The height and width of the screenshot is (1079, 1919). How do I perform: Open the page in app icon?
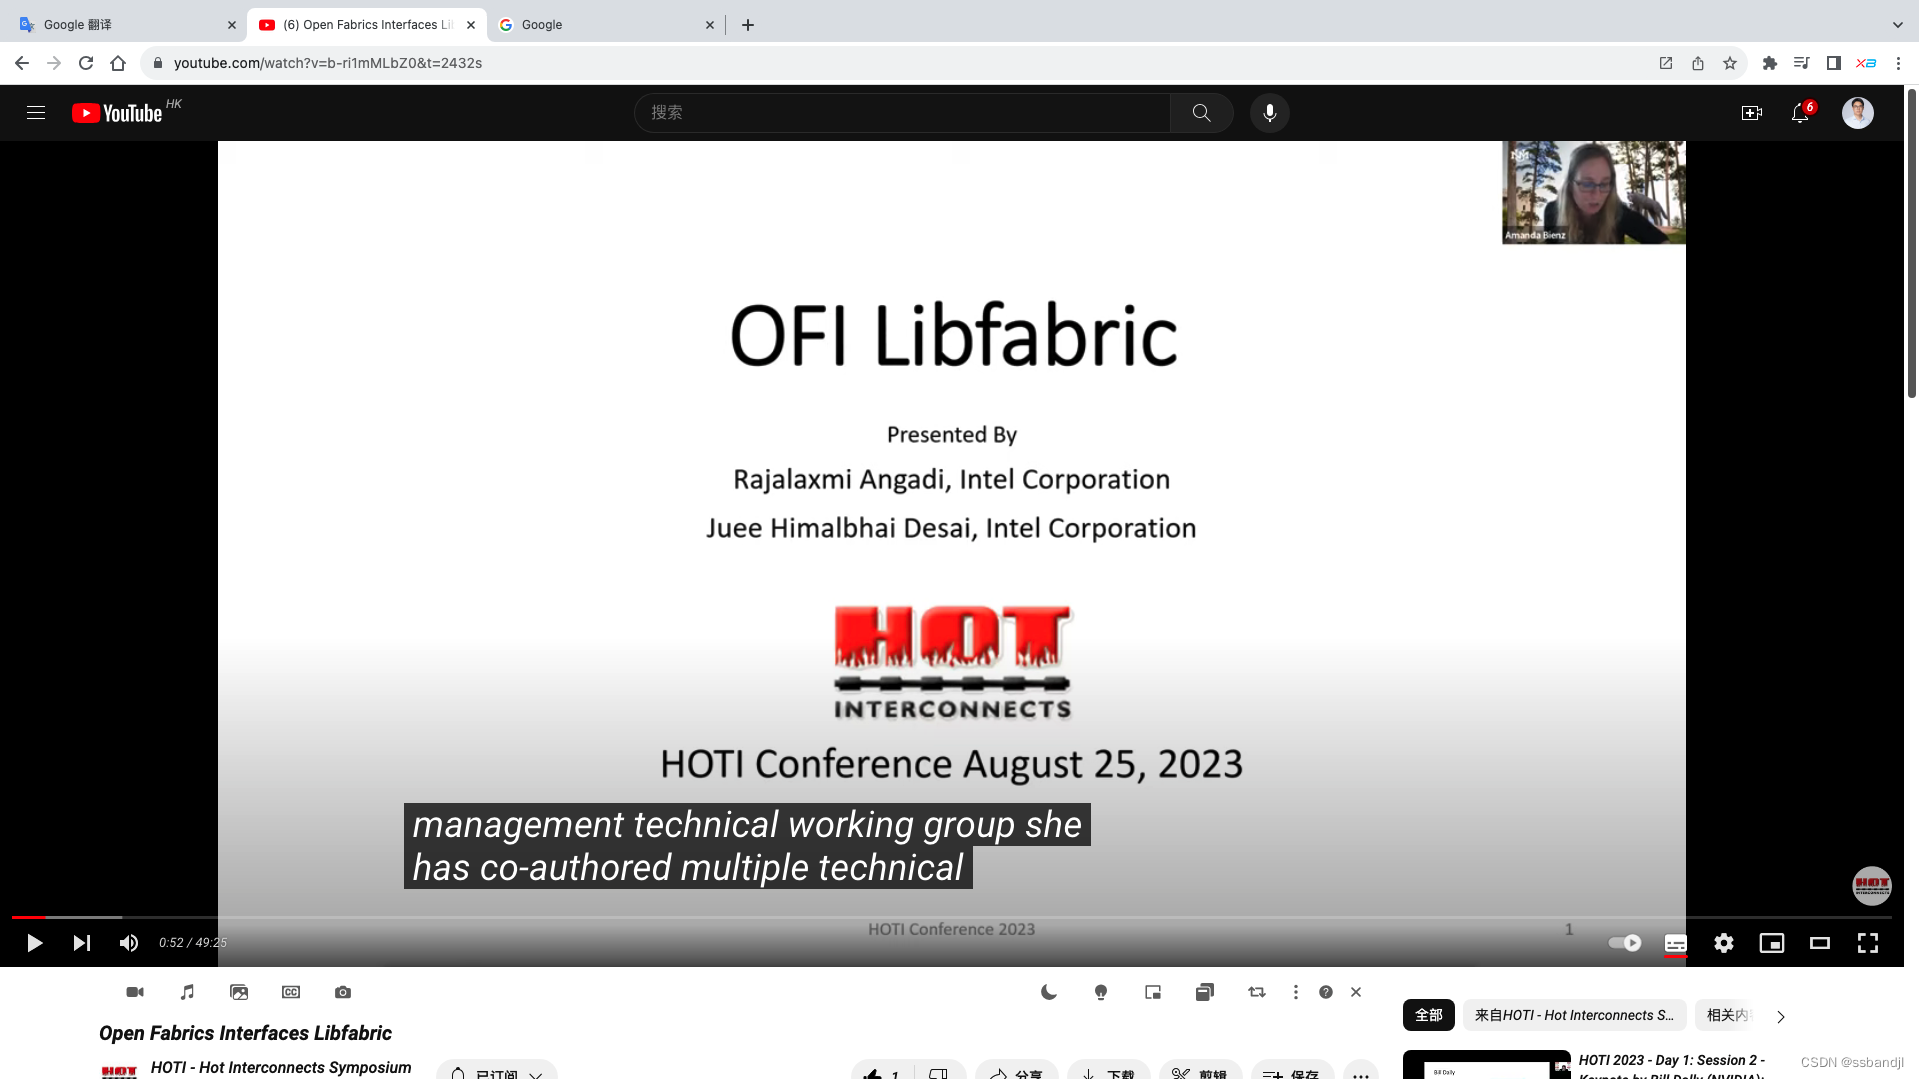tap(1666, 63)
